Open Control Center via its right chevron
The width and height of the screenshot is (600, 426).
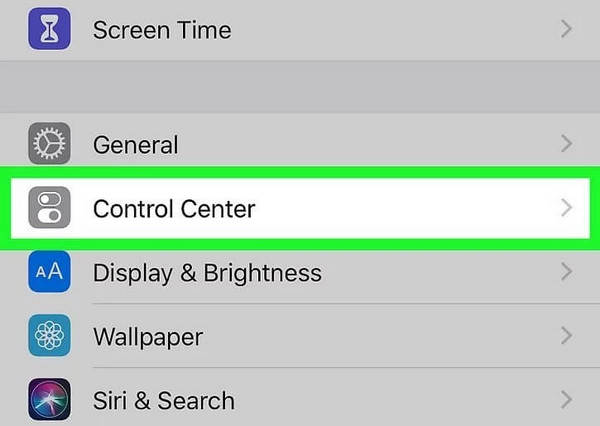(x=567, y=209)
